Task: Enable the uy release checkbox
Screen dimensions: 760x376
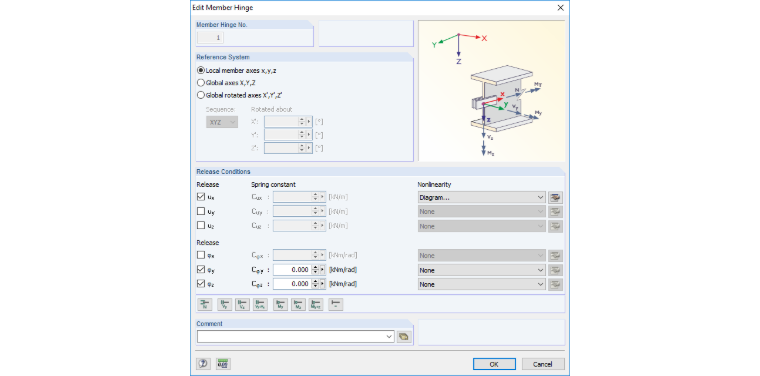Action: [201, 211]
